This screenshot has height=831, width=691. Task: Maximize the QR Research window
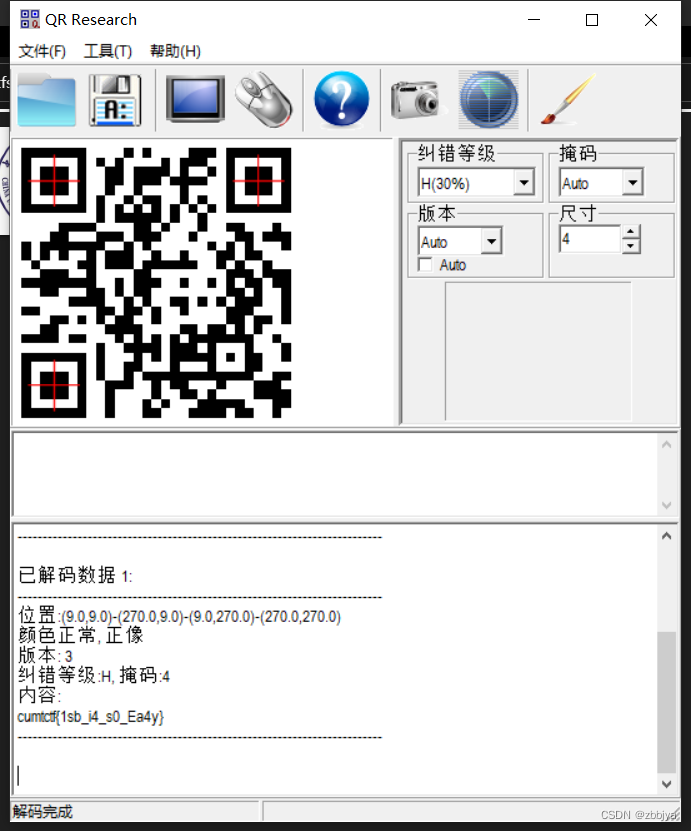tap(592, 20)
